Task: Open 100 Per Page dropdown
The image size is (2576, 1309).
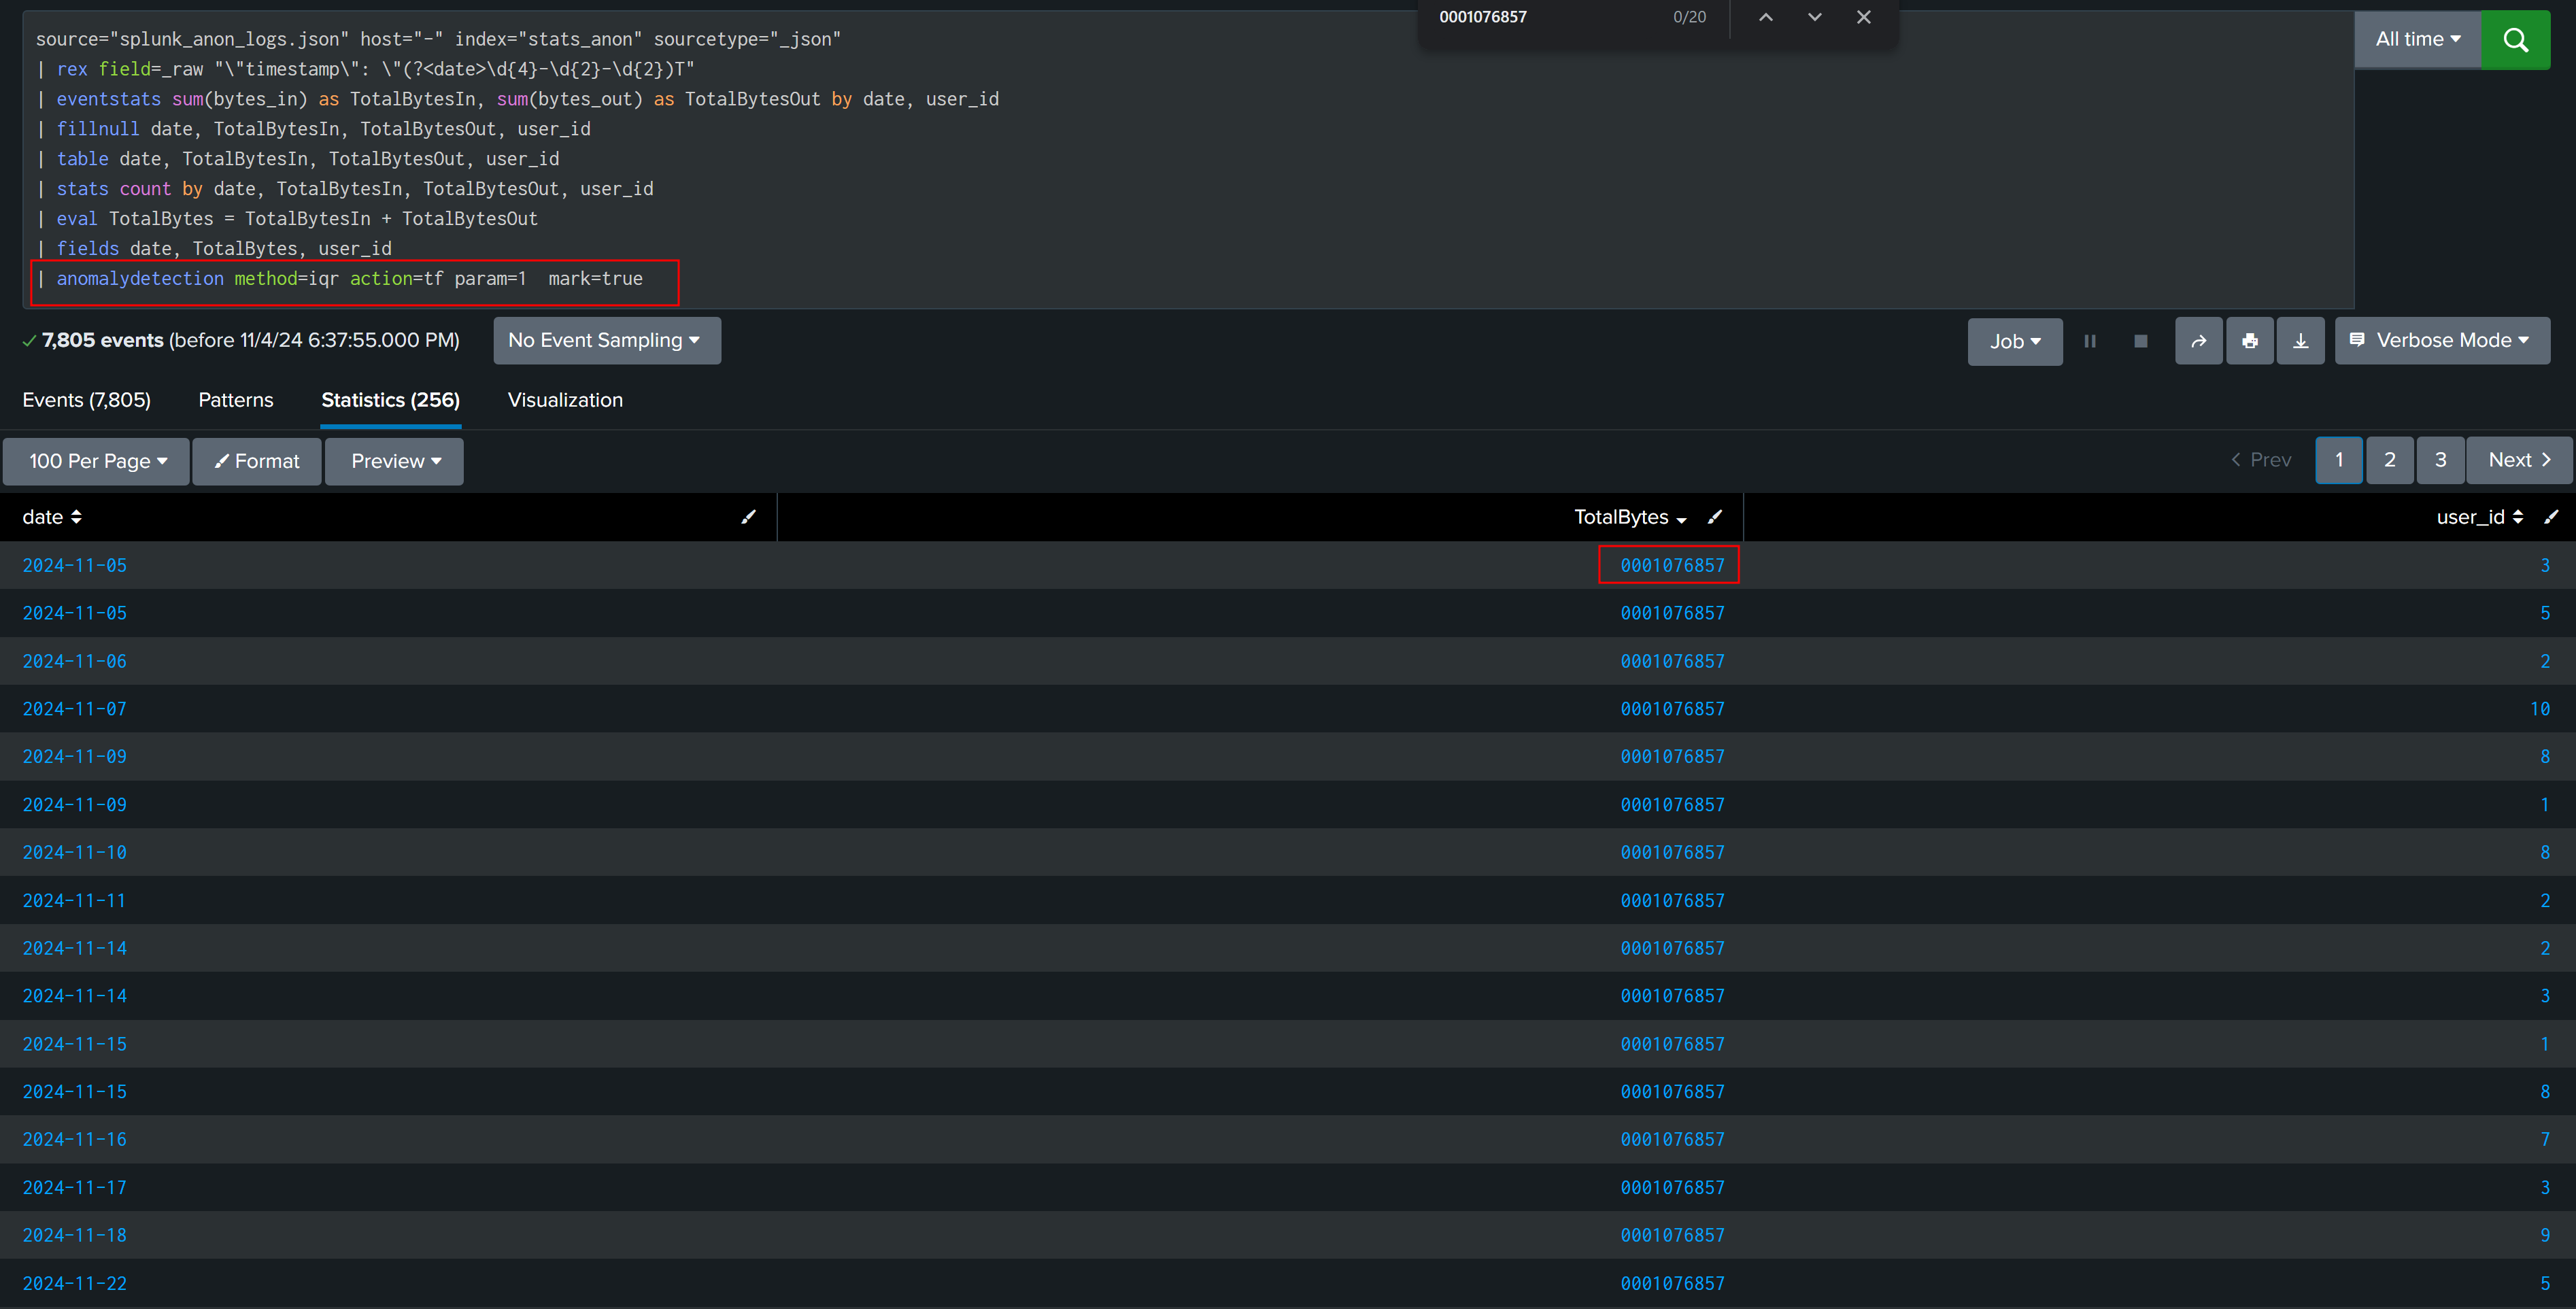Action: (96, 461)
